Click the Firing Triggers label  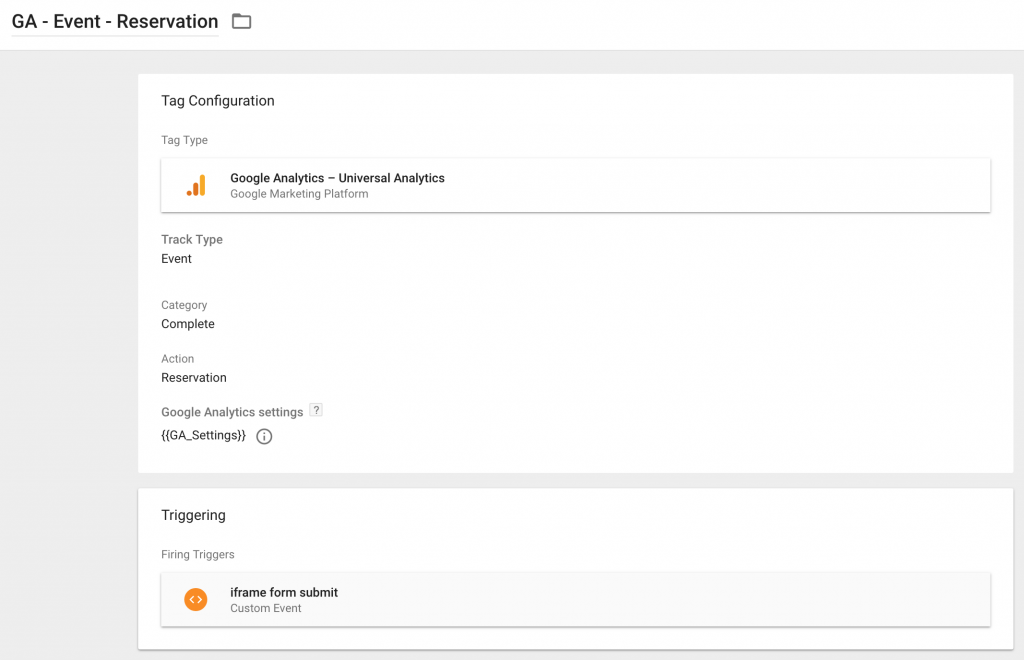197,554
